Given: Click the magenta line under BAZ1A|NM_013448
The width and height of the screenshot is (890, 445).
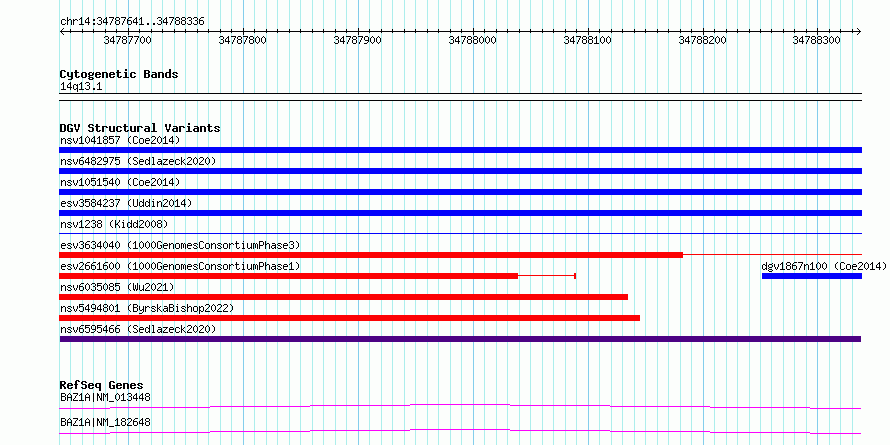Looking at the screenshot, I should 460,406.
